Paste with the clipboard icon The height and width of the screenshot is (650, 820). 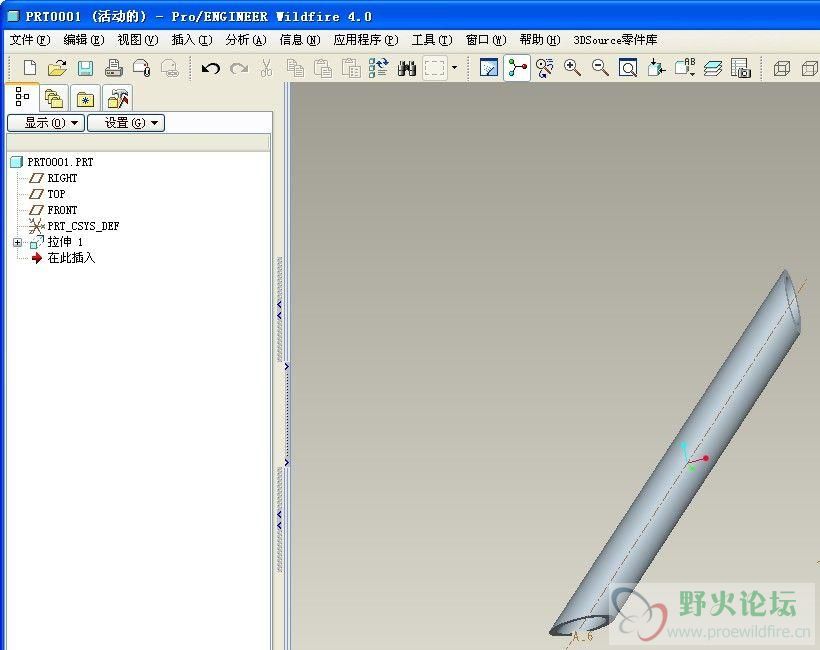click(323, 68)
